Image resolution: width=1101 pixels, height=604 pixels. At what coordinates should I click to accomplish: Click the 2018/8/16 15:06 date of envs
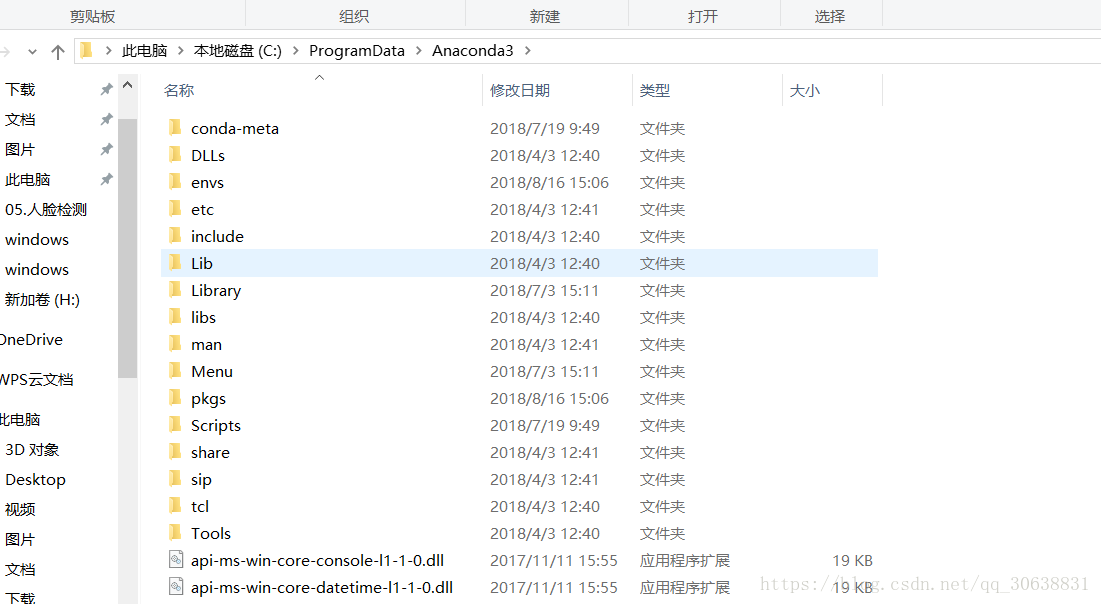[549, 183]
